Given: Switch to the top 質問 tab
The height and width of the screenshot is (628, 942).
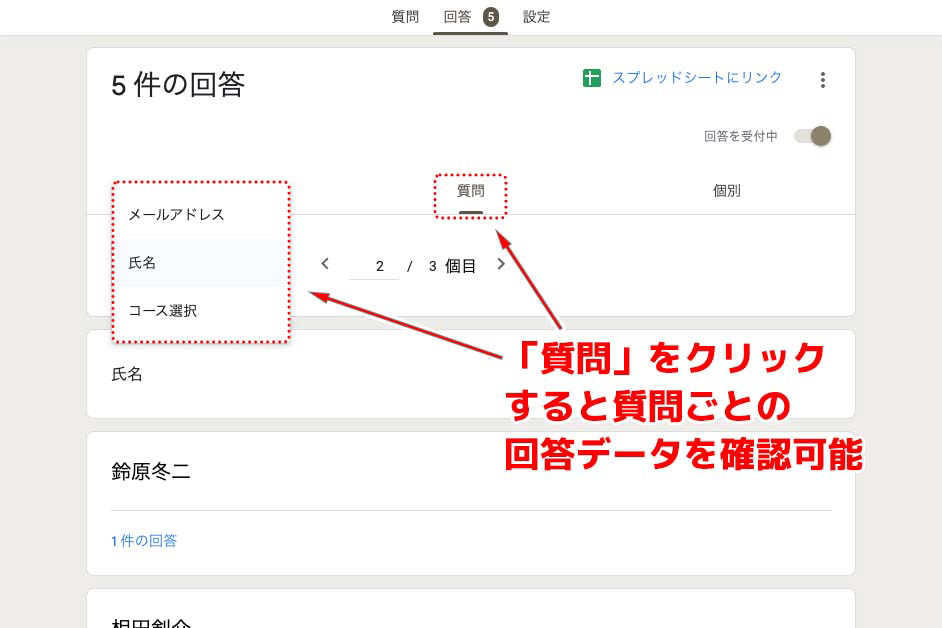Looking at the screenshot, I should (x=405, y=17).
